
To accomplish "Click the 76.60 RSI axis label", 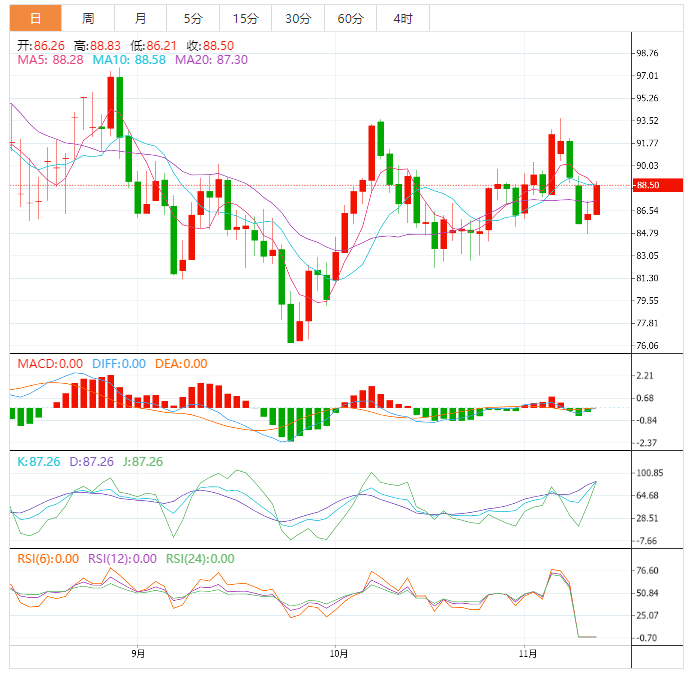I will [x=647, y=570].
